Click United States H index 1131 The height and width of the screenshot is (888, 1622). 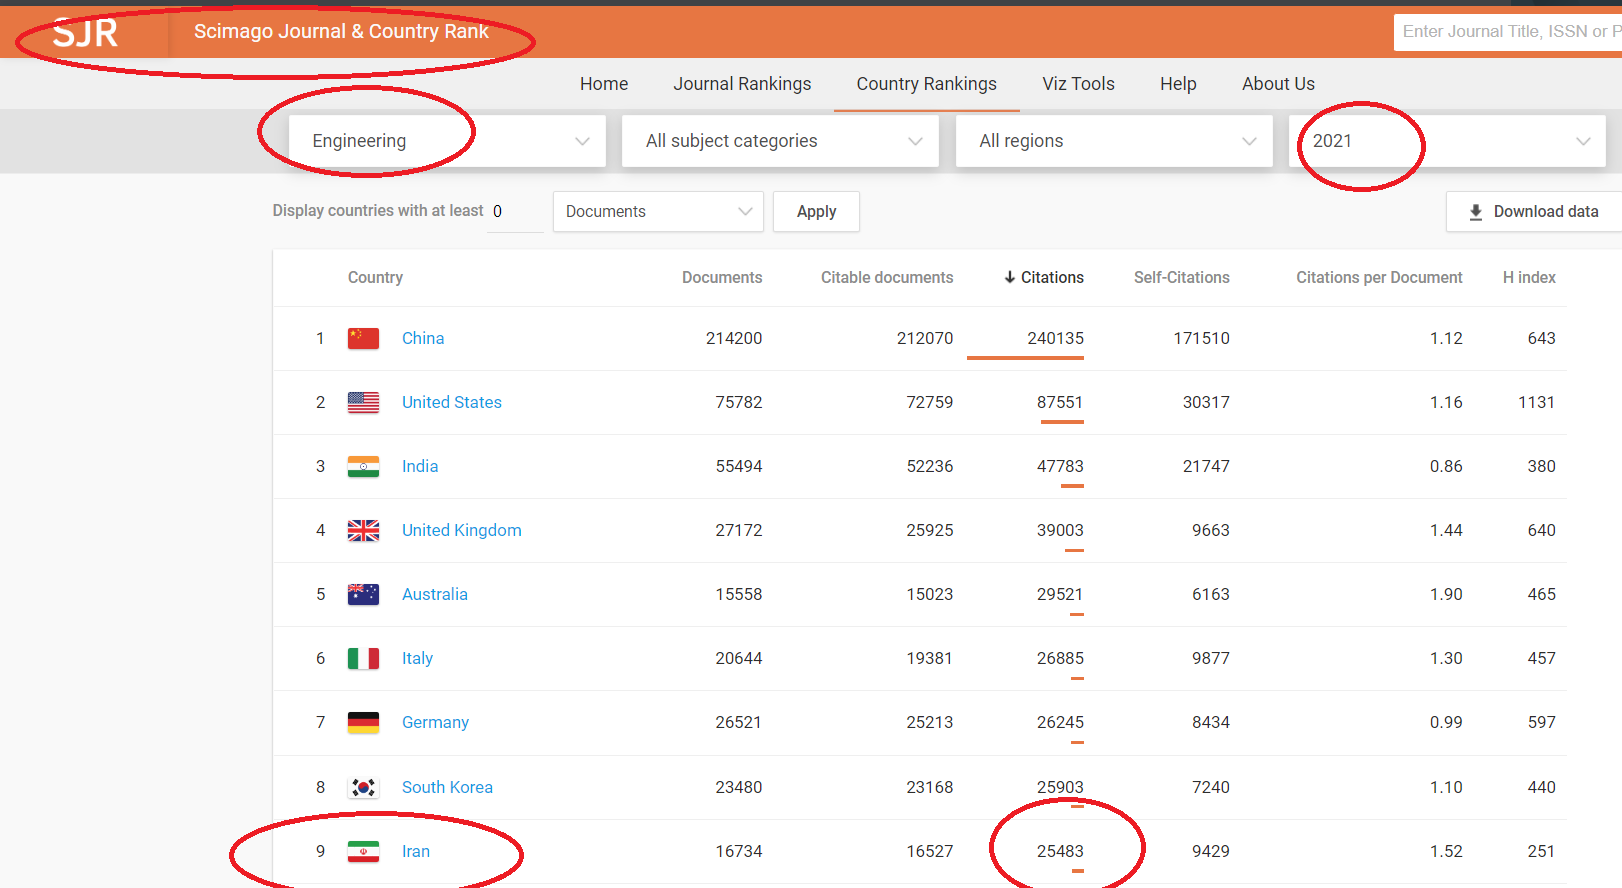[1536, 402]
